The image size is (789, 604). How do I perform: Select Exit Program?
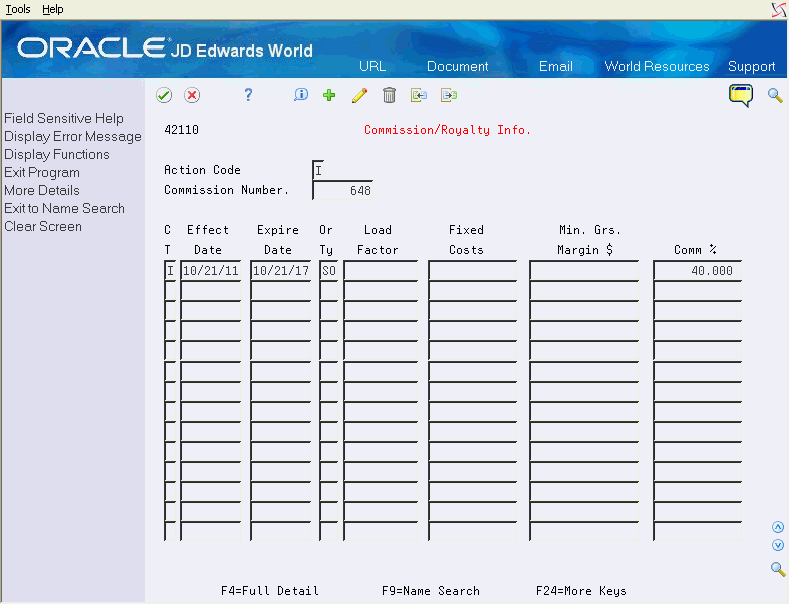point(42,173)
